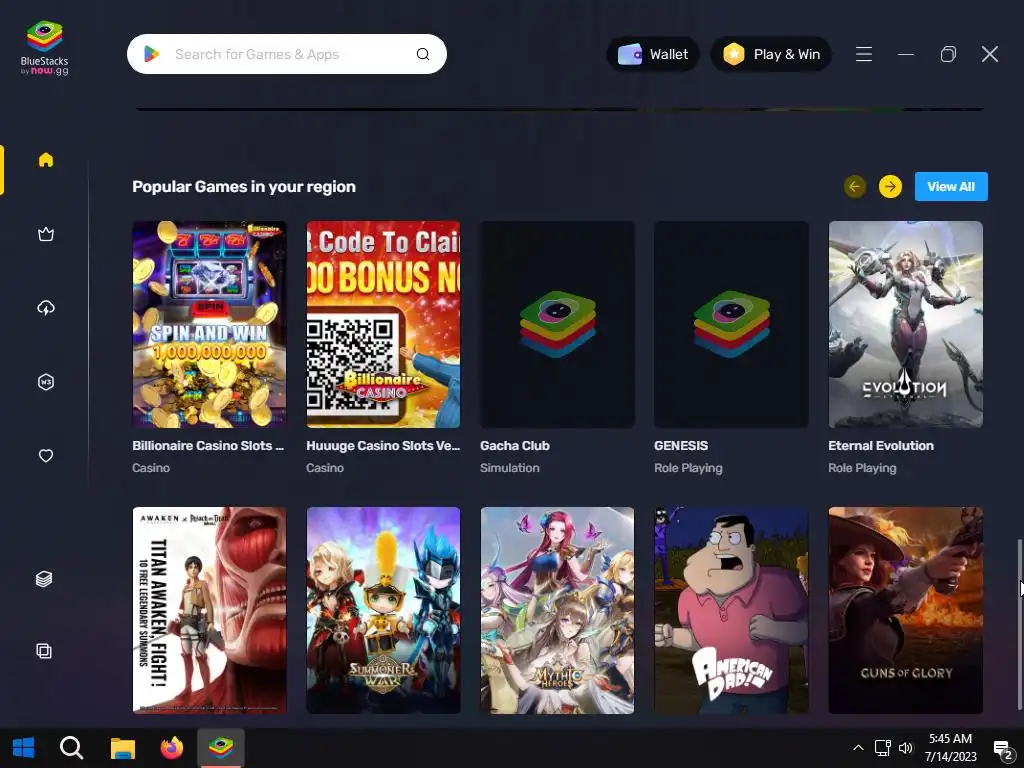Open American Dad game thumbnail
Image resolution: width=1024 pixels, height=768 pixels.
click(x=731, y=611)
